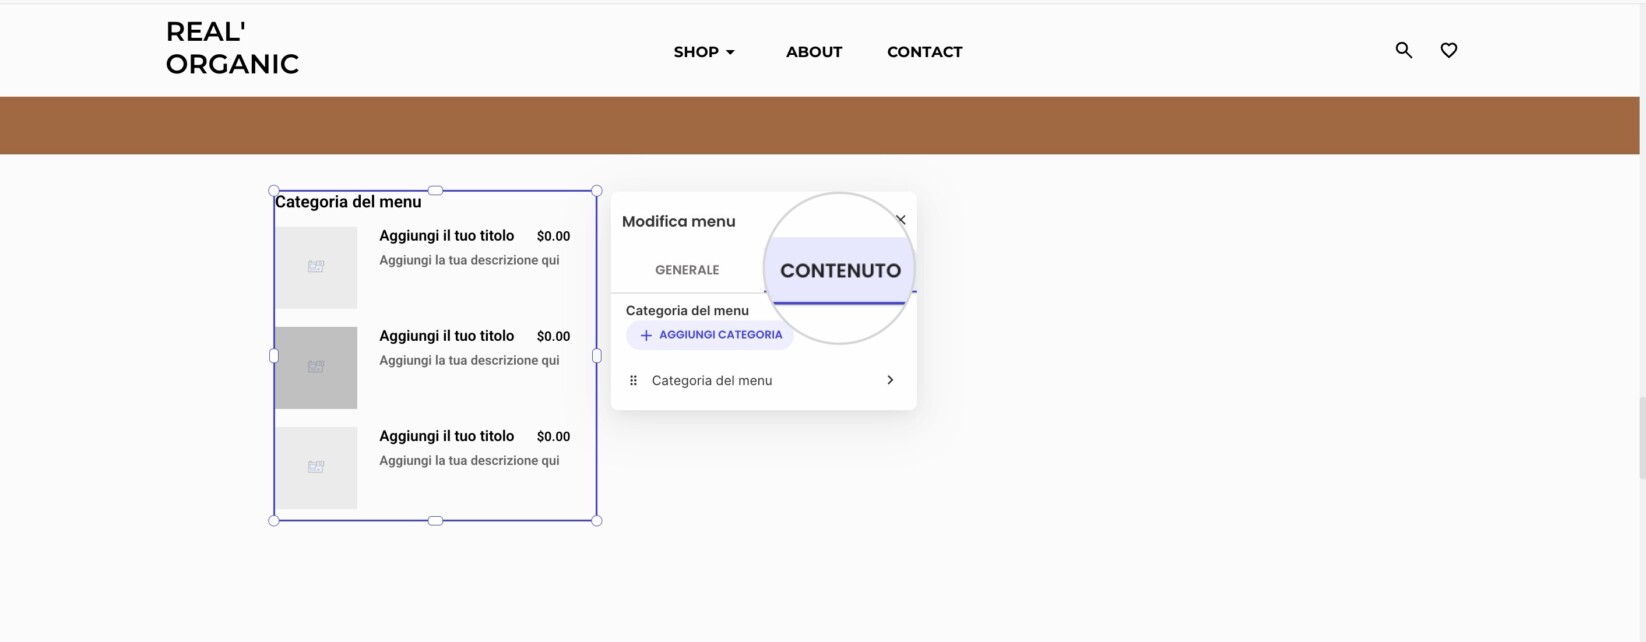Open the SHOP dropdown menu
The width and height of the screenshot is (1646, 642).
[704, 52]
